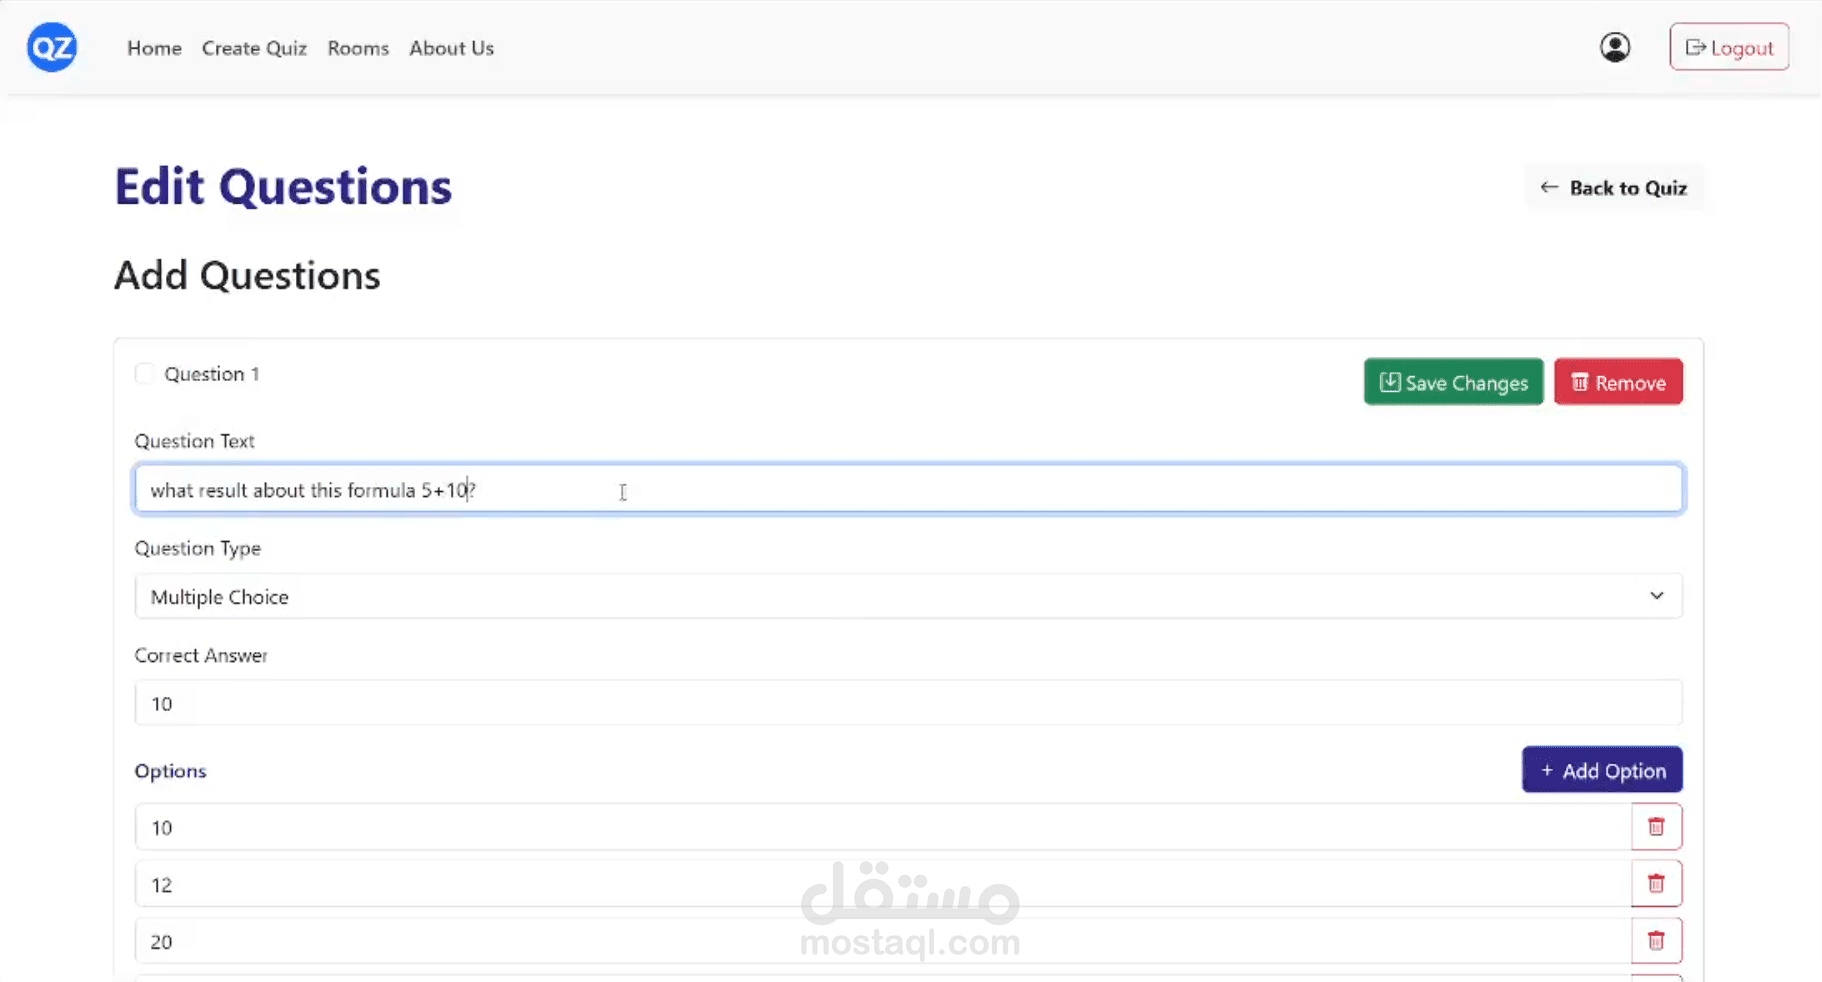
Task: Open the Question Type dropdown
Action: pyautogui.click(x=908, y=596)
